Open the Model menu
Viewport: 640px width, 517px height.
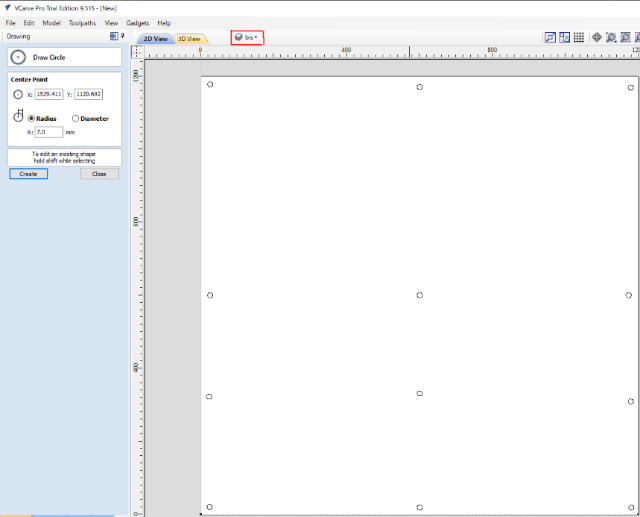click(51, 23)
